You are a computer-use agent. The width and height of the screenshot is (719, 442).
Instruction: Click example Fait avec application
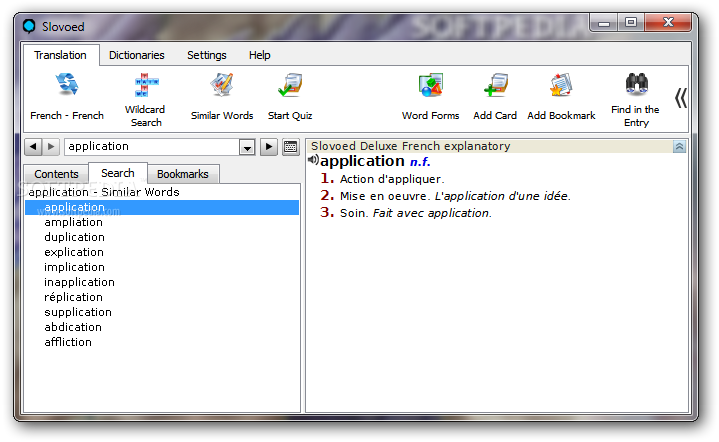click(432, 213)
